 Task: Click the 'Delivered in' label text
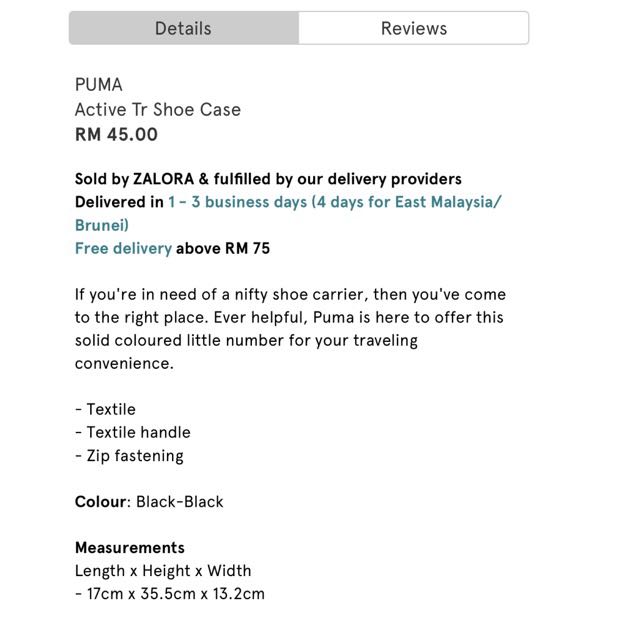[119, 202]
